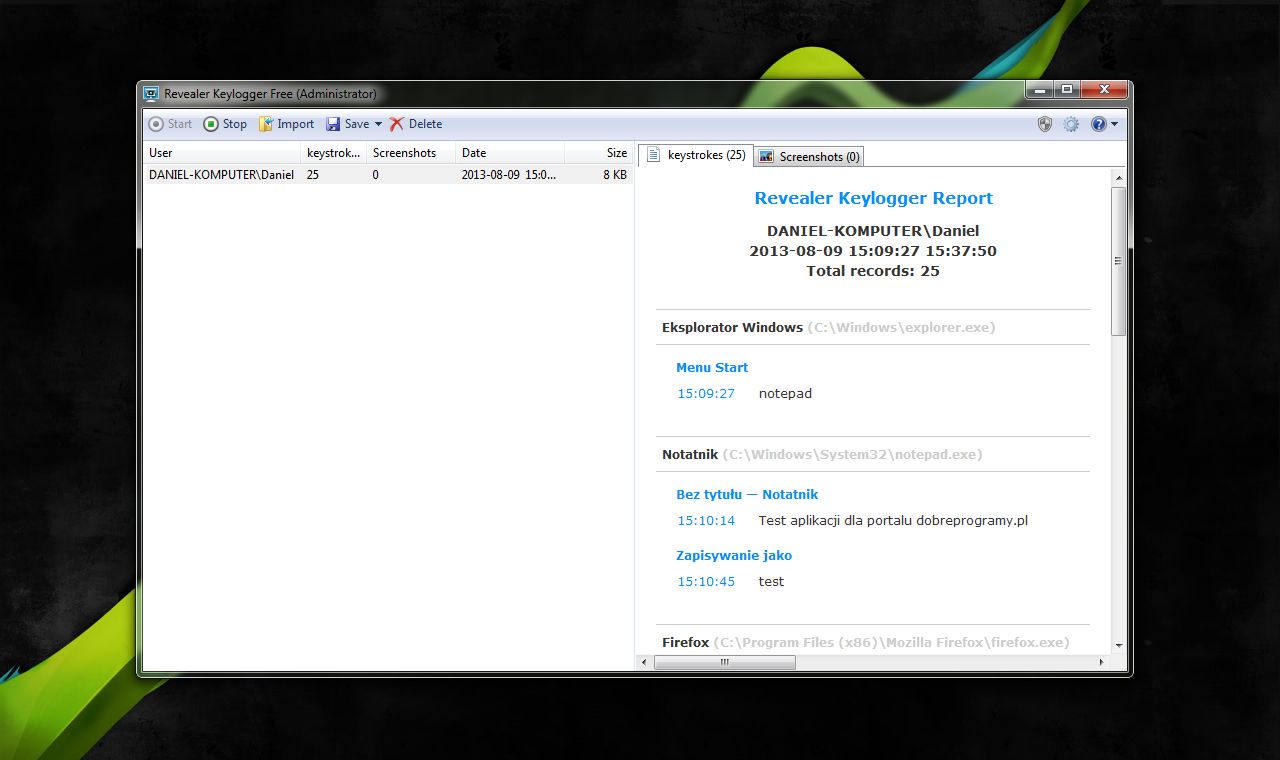This screenshot has height=760, width=1280.
Task: Click the logged text 'Test aplikacji dla portalu dobreprogramy.pl'
Action: pos(893,520)
